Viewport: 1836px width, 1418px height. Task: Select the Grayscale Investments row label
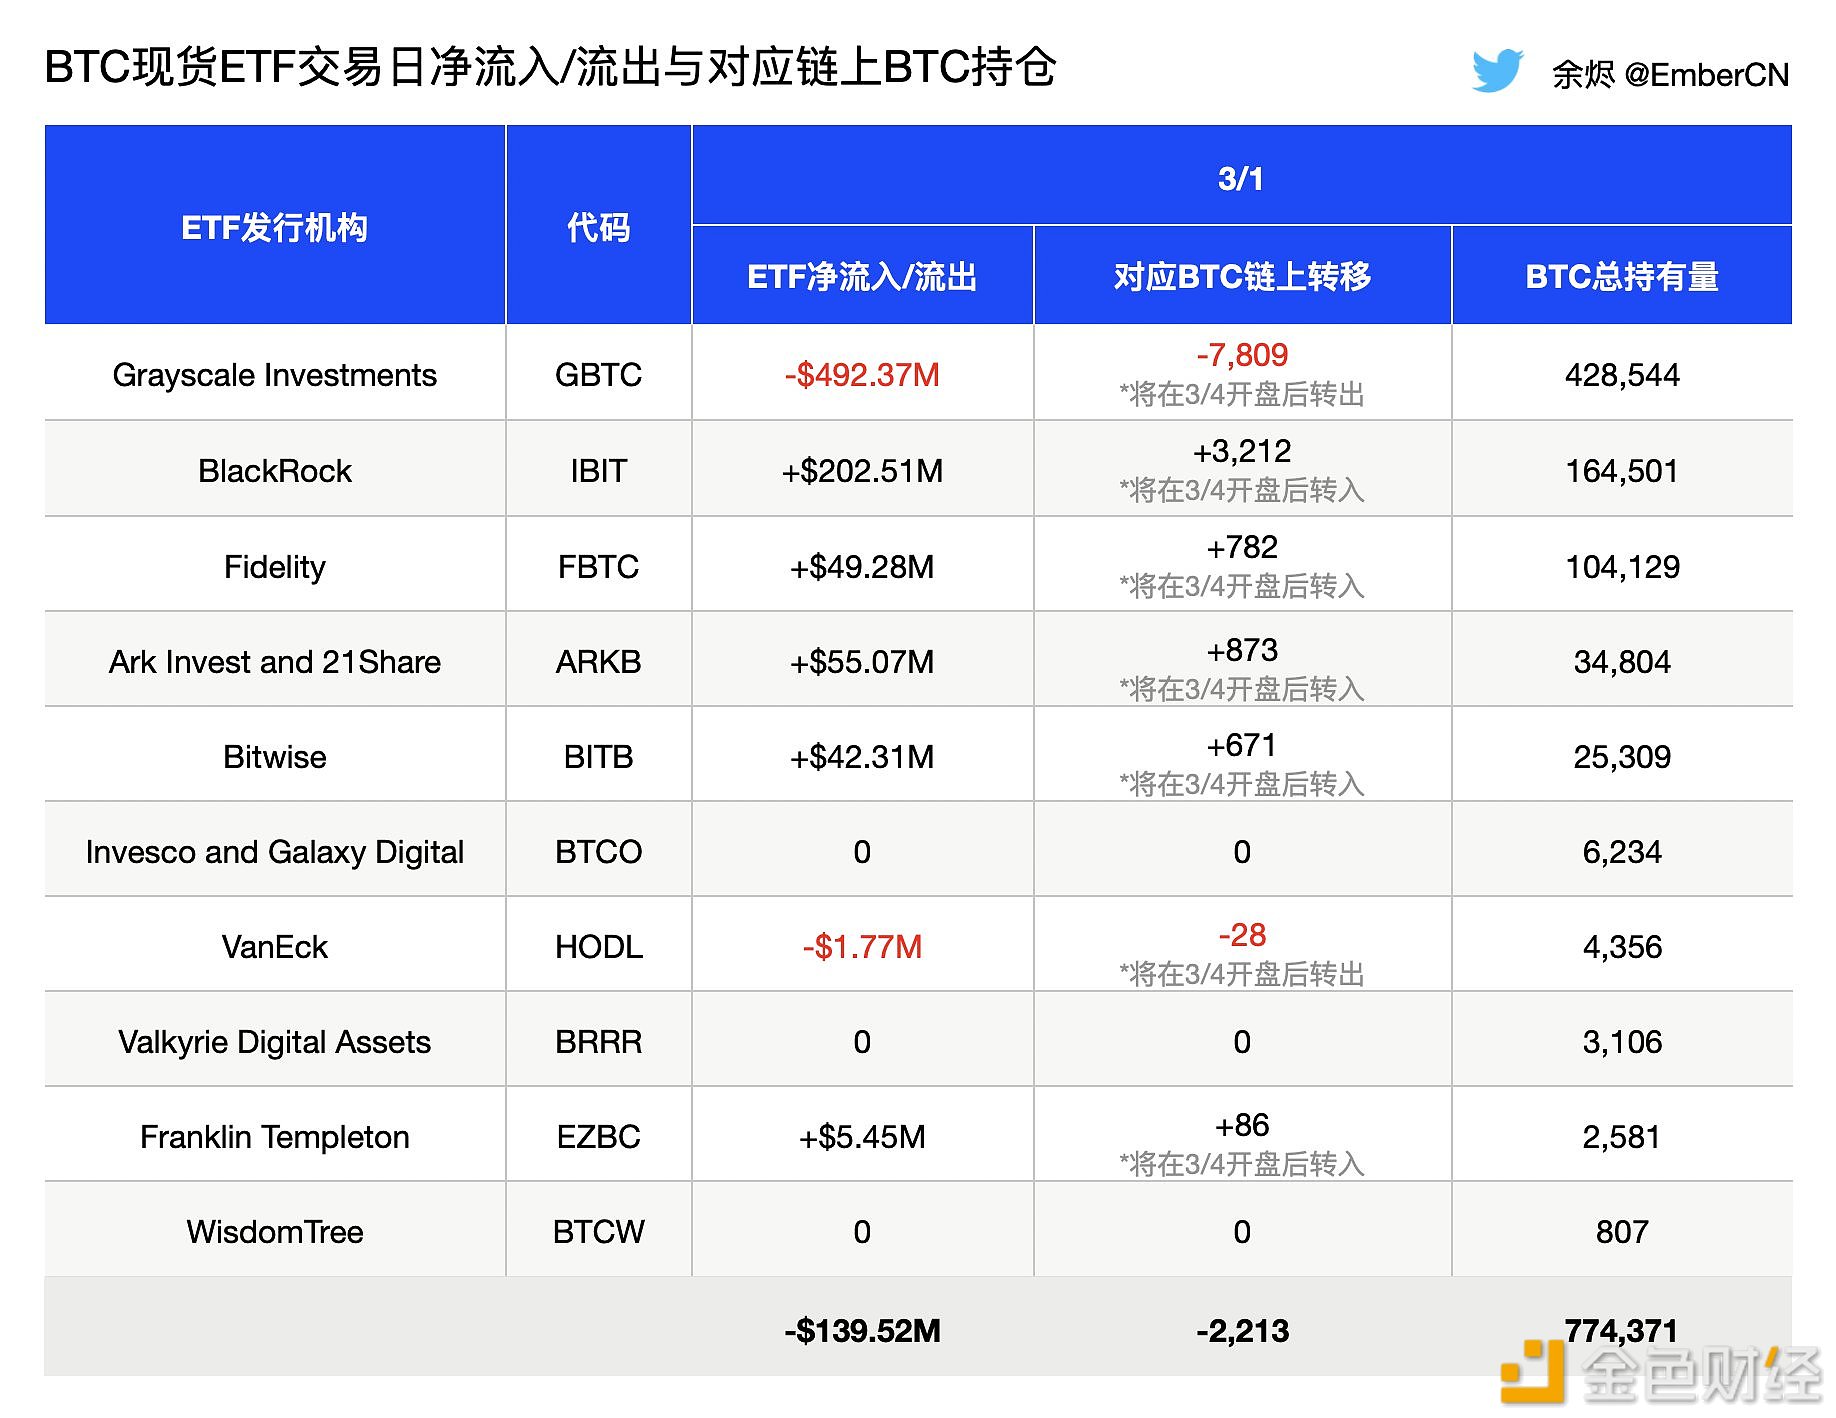[274, 375]
